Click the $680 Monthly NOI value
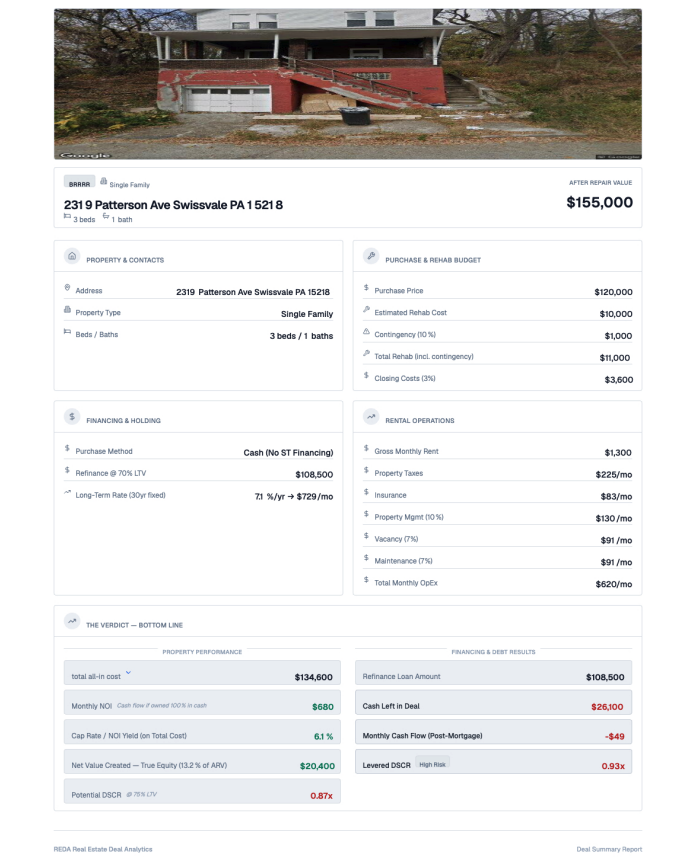The image size is (674, 866). pyautogui.click(x=323, y=707)
